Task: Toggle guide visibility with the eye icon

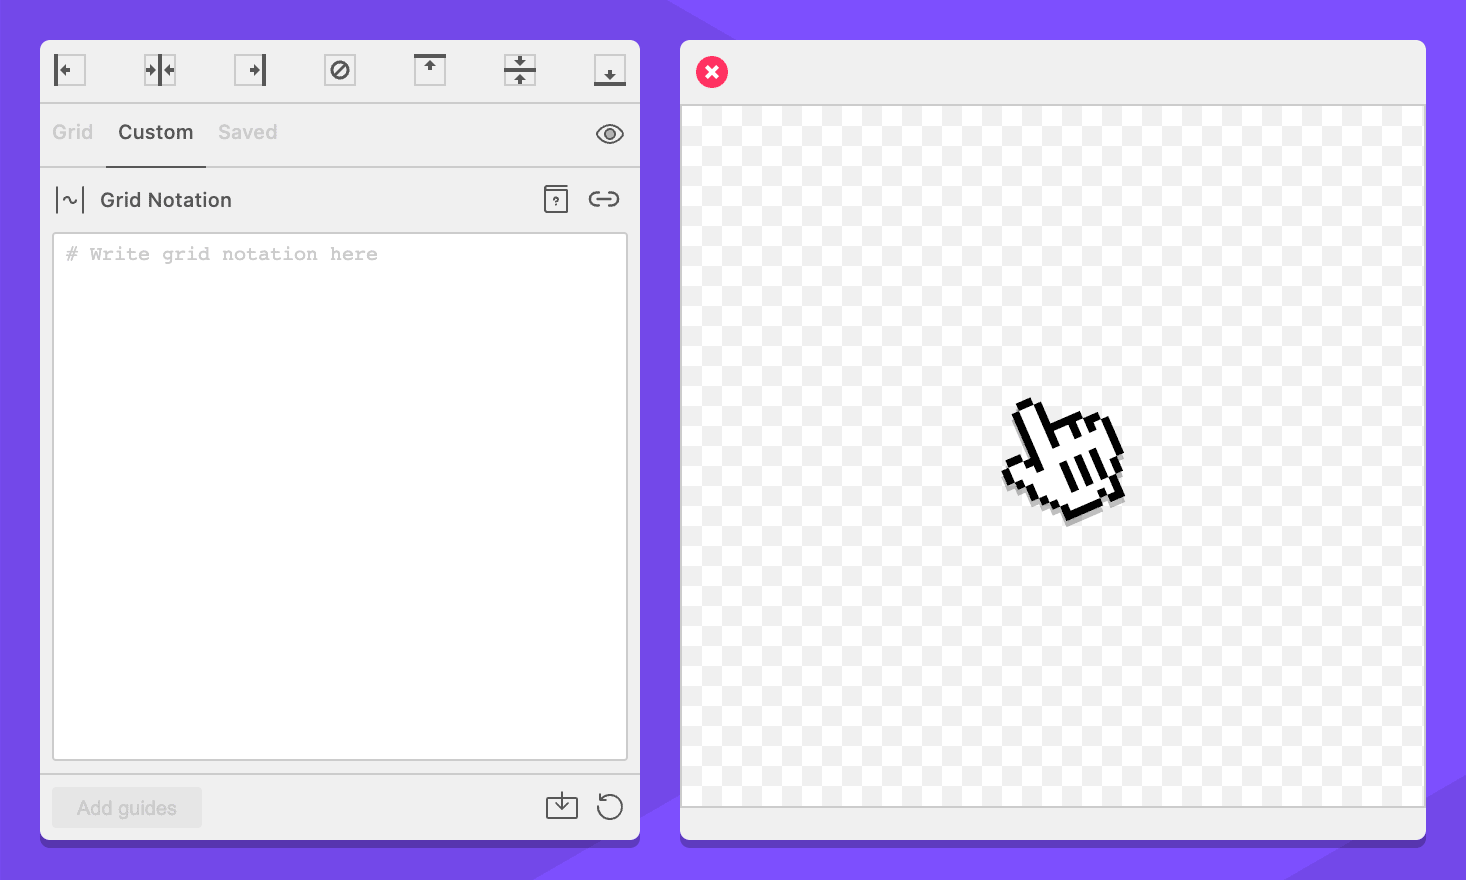Action: click(x=610, y=134)
